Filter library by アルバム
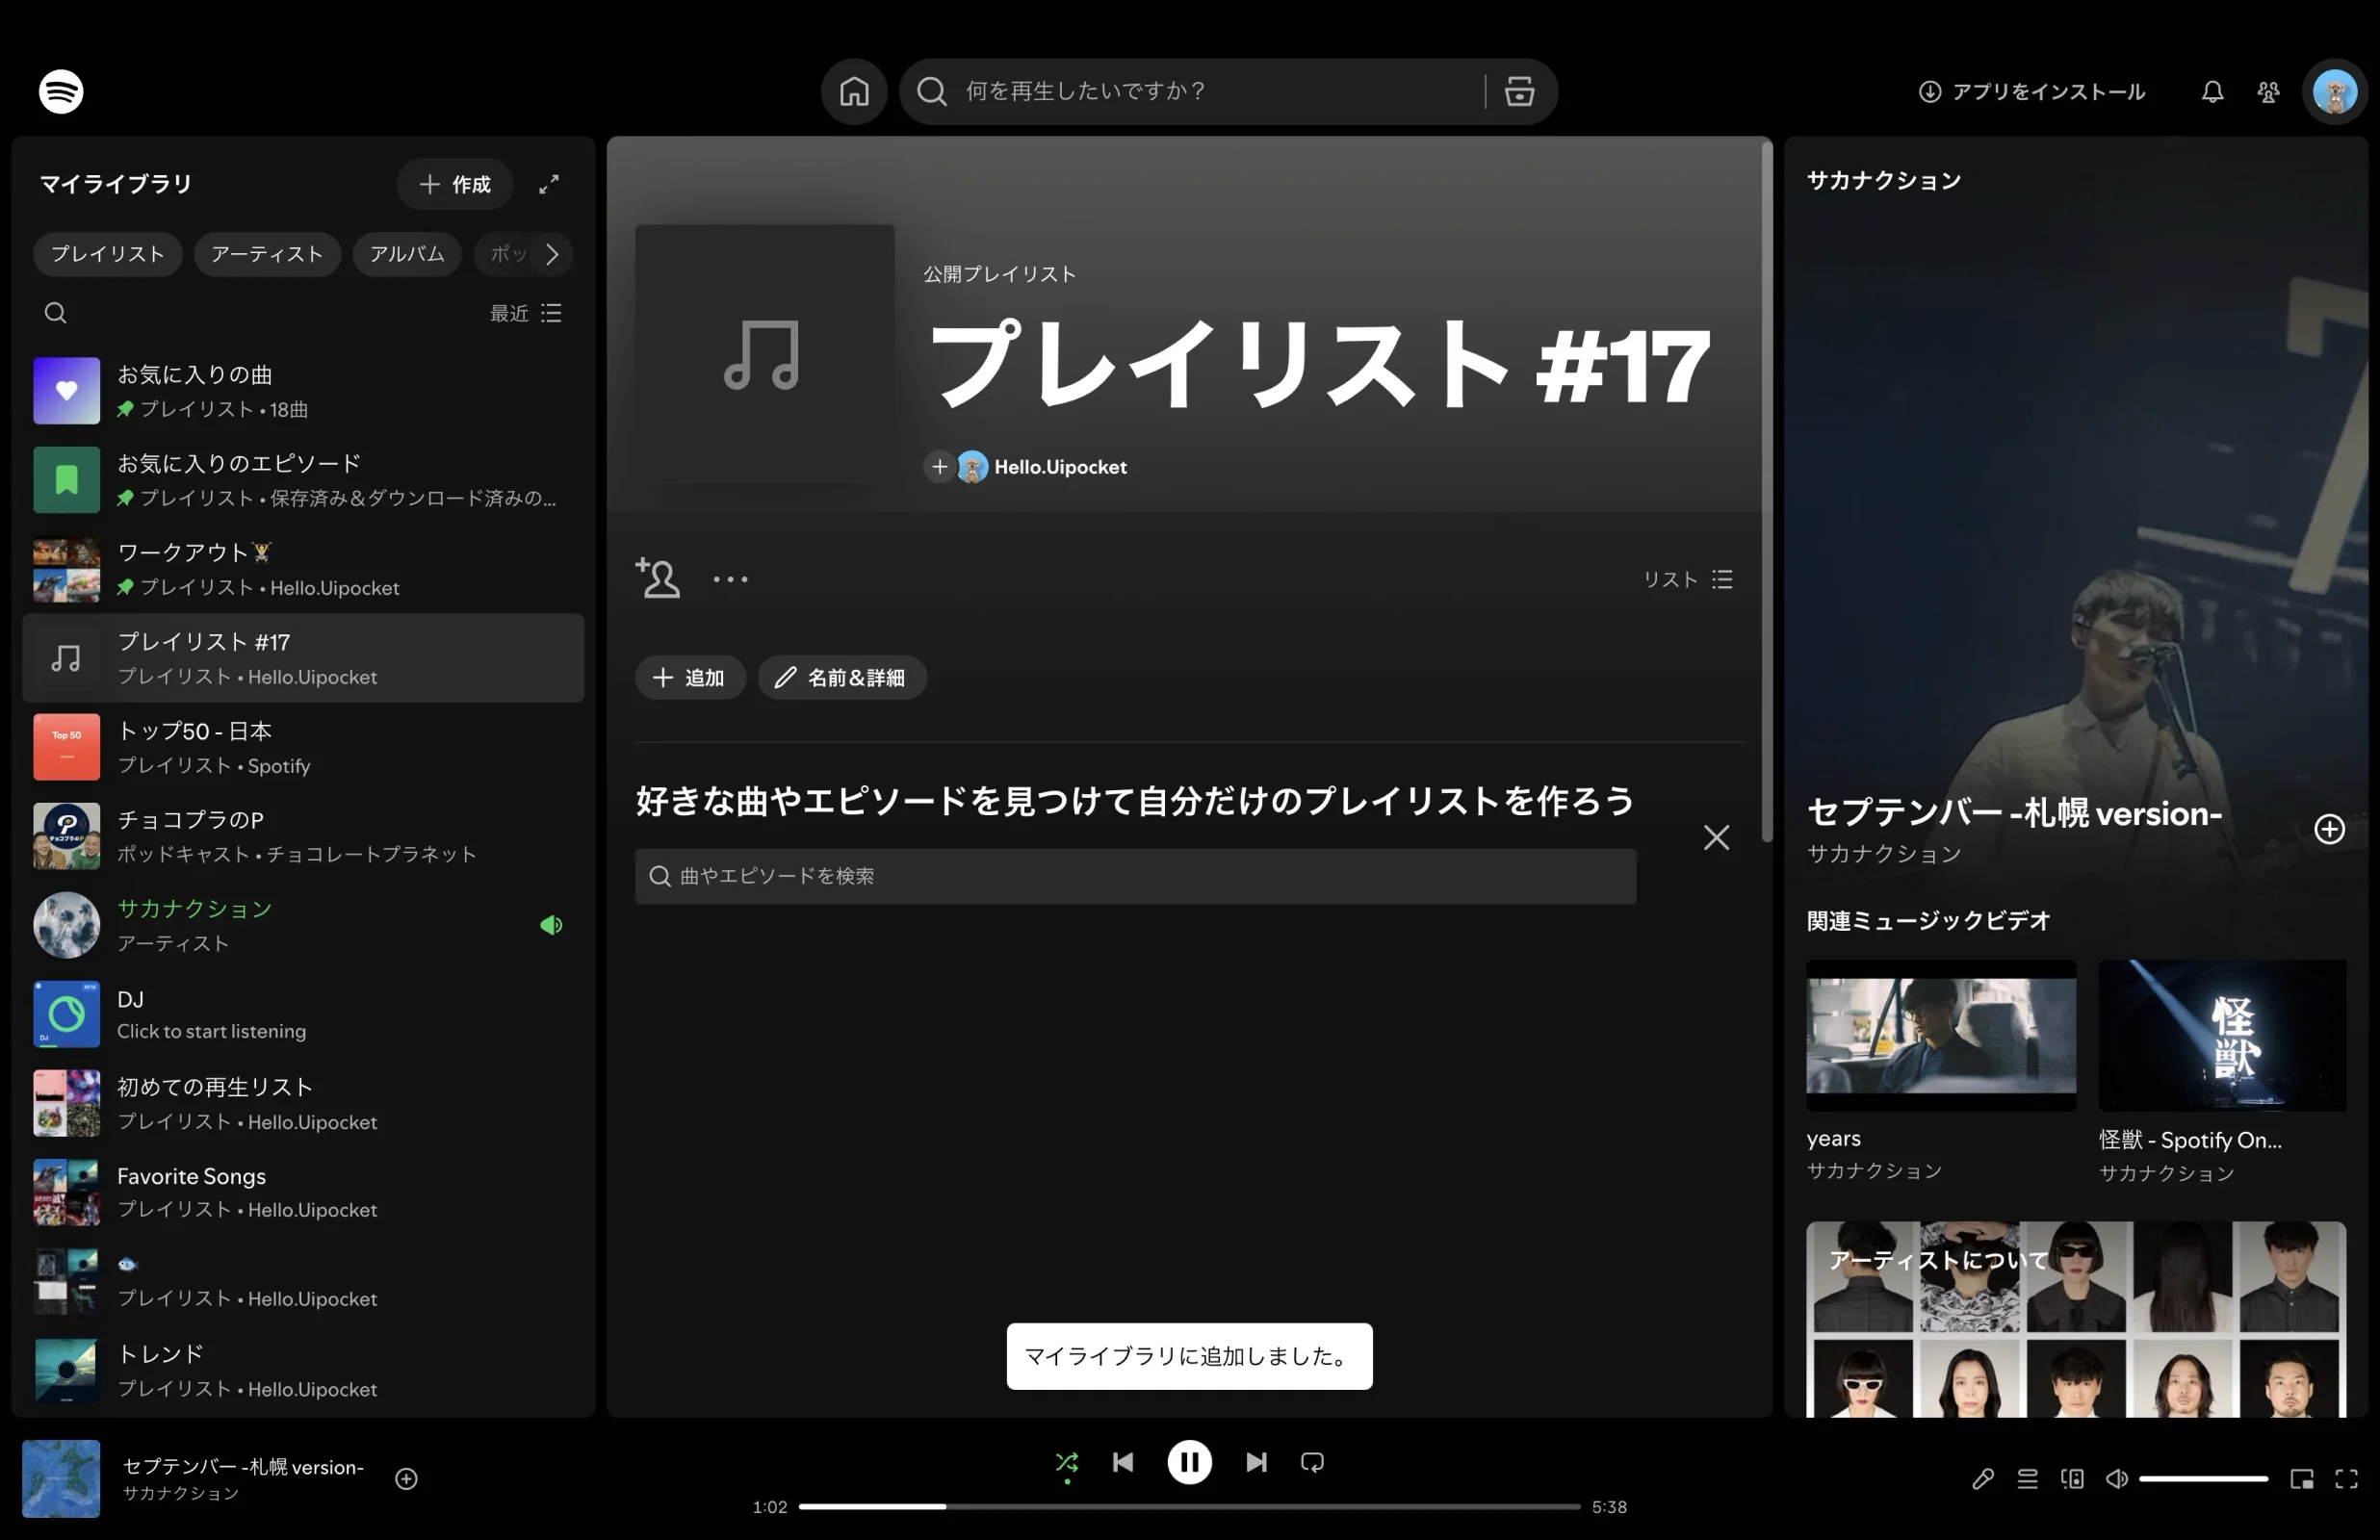The width and height of the screenshot is (2380, 1540). 407,254
